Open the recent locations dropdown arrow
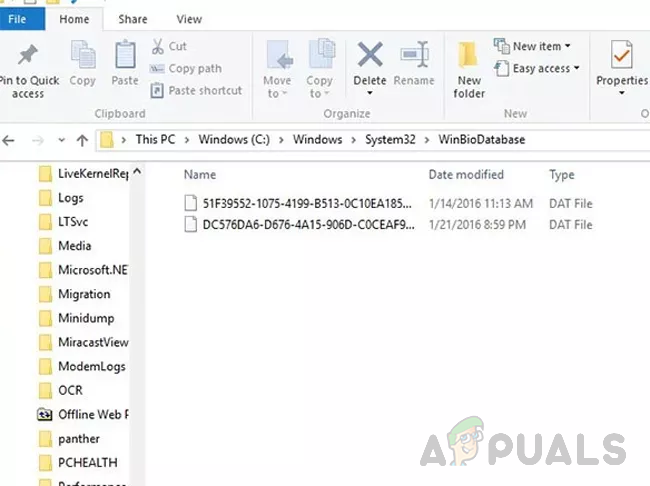Screen dimensions: 650x486 (61, 140)
